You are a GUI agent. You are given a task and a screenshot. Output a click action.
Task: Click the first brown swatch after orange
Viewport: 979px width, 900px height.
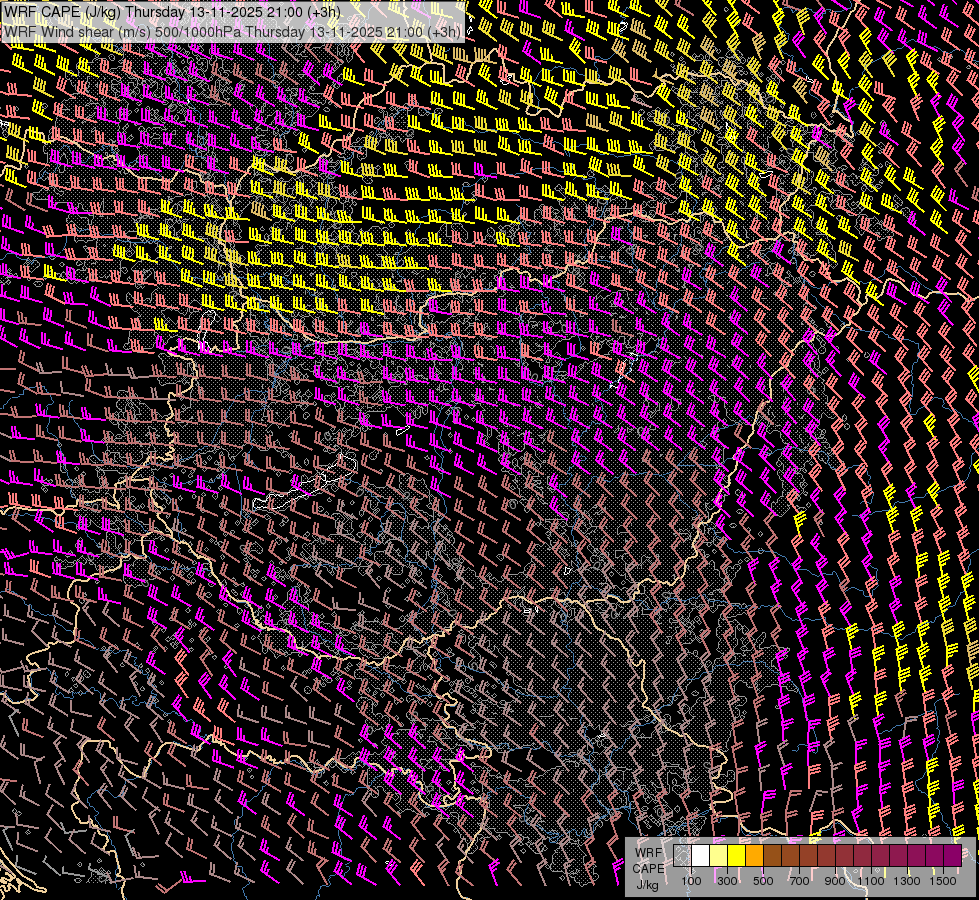point(772,855)
